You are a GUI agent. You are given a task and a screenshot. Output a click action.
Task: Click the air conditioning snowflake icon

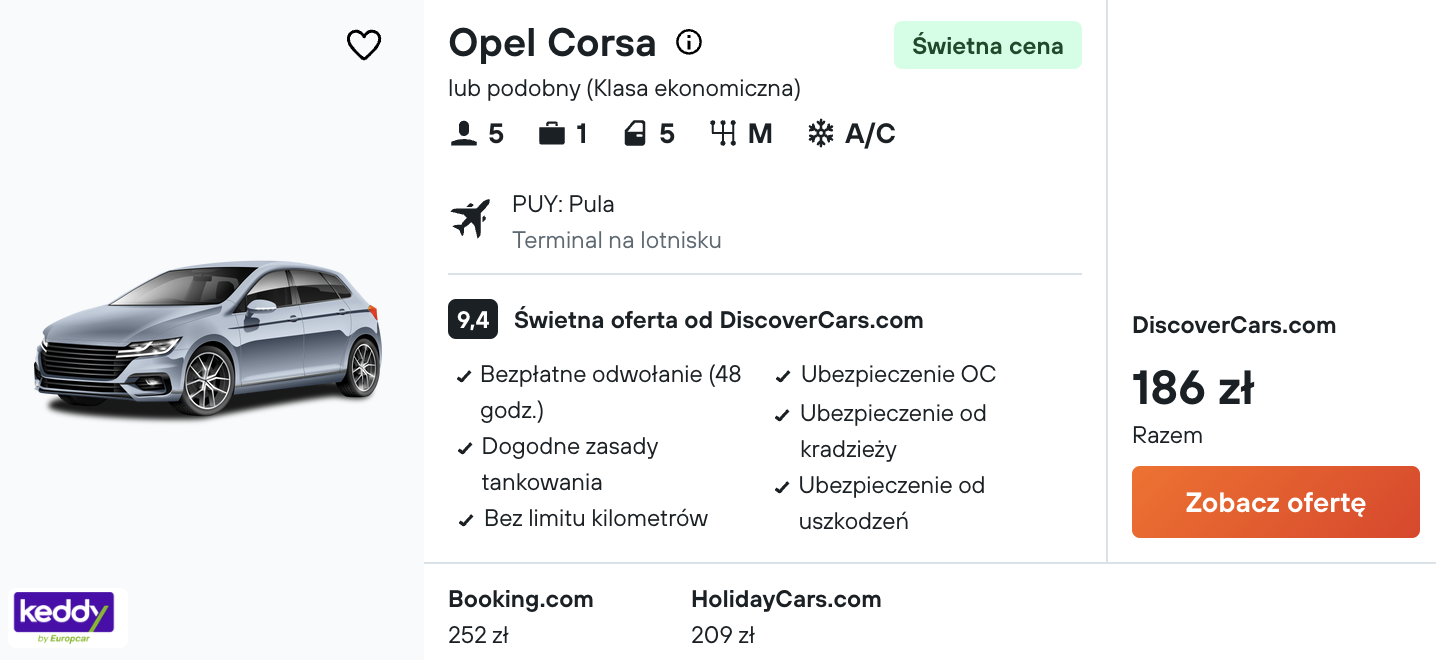pyautogui.click(x=820, y=134)
